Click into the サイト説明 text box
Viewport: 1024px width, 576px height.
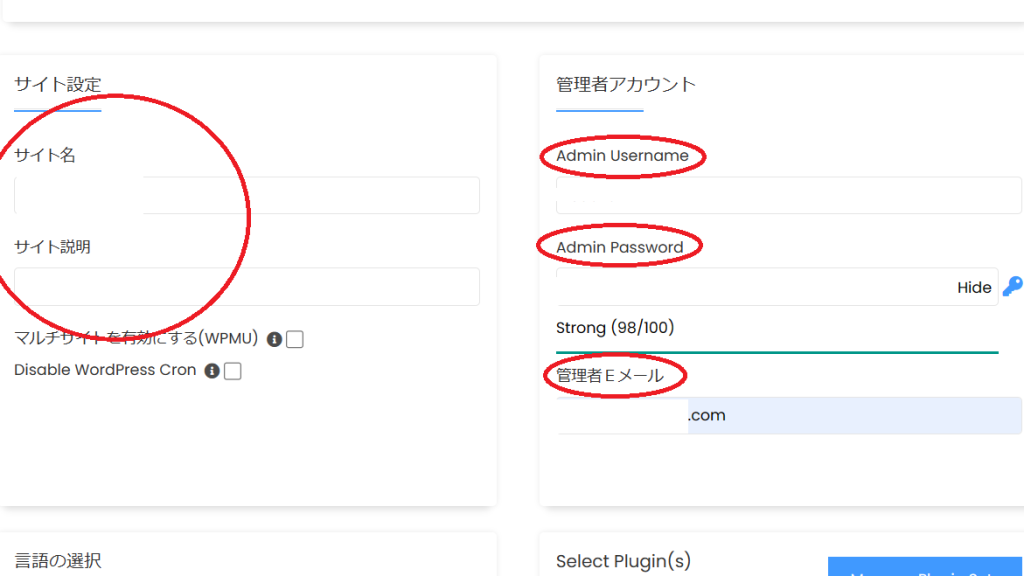click(x=247, y=286)
